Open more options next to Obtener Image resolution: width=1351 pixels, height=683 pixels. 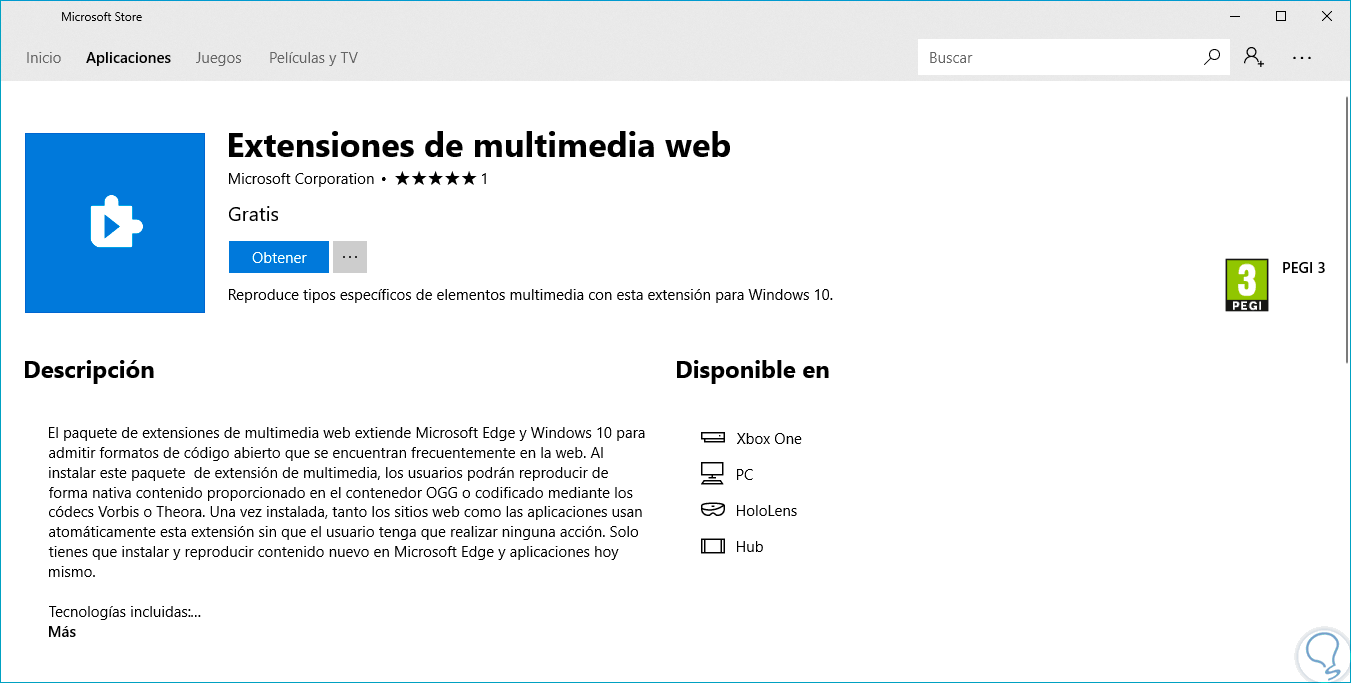[x=350, y=257]
